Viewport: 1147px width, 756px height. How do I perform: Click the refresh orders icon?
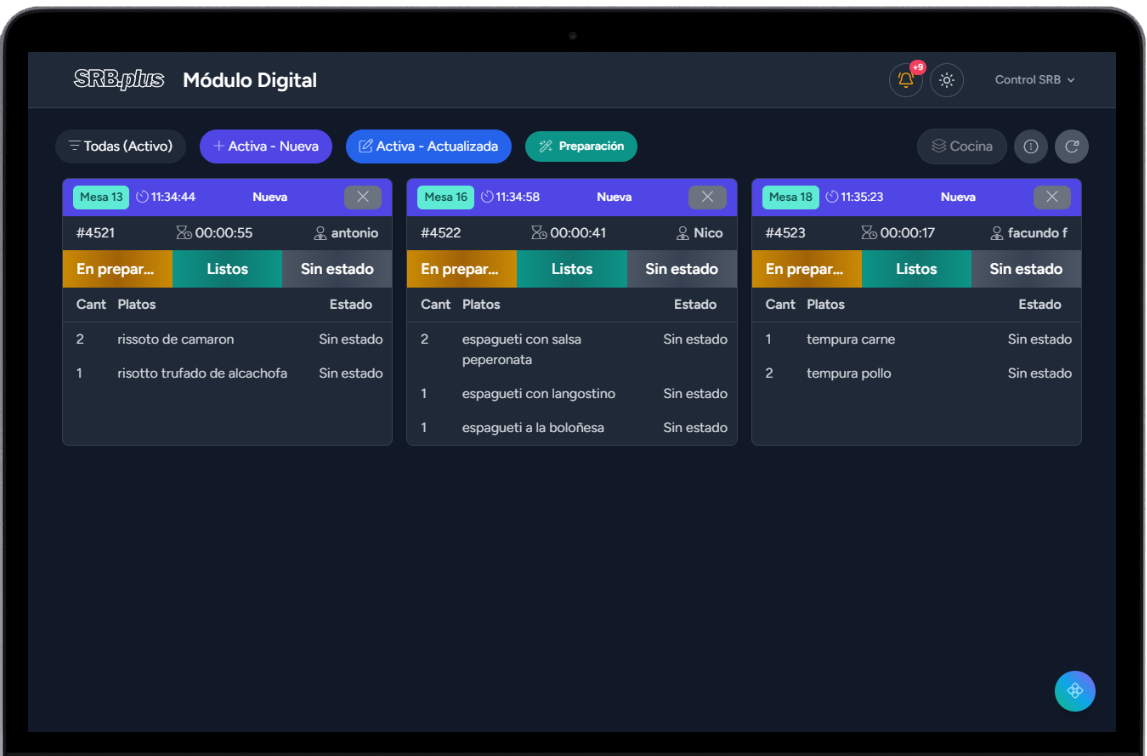[1072, 146]
